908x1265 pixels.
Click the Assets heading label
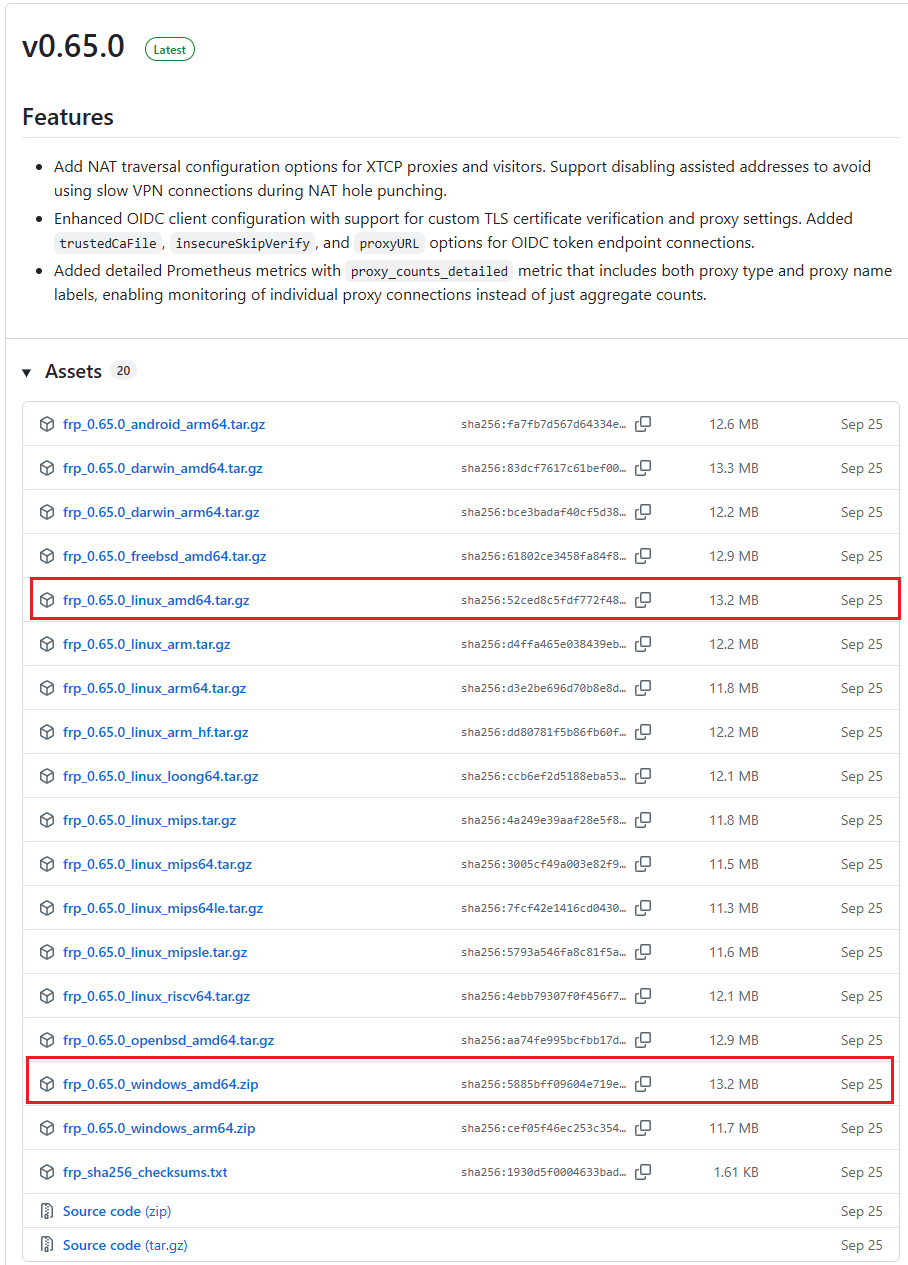[73, 371]
